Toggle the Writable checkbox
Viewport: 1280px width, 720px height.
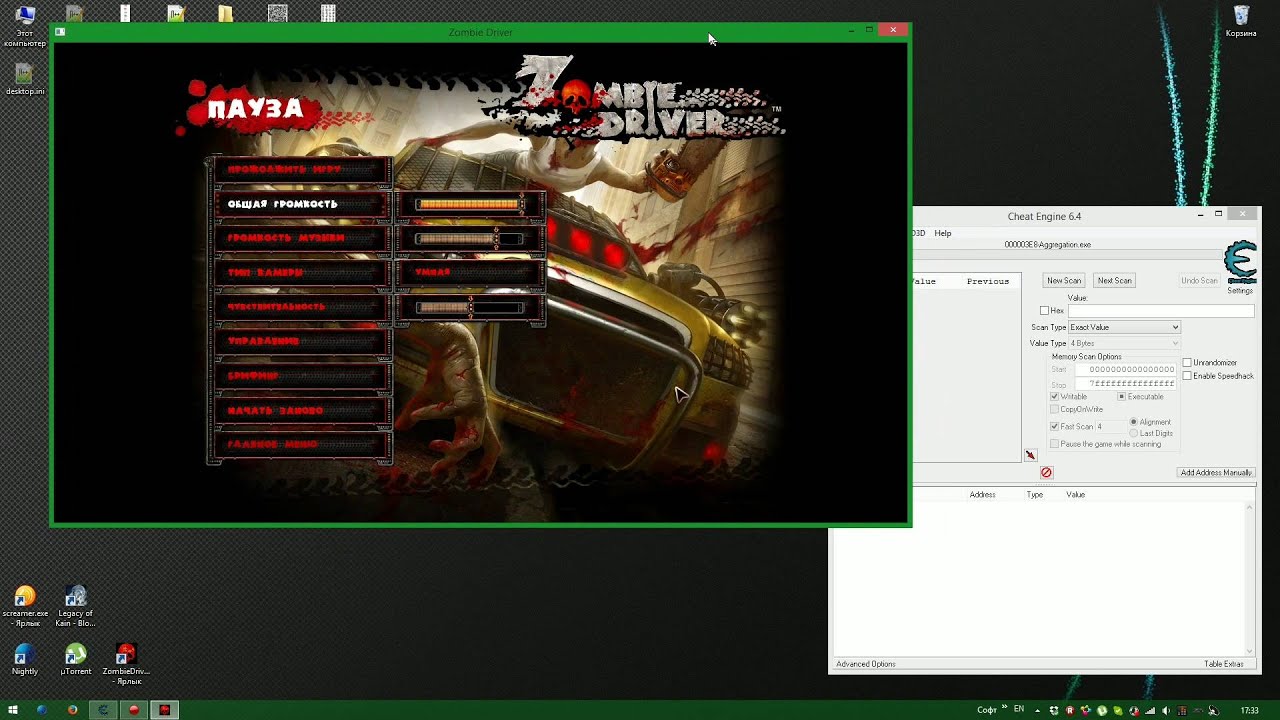pos(1054,397)
